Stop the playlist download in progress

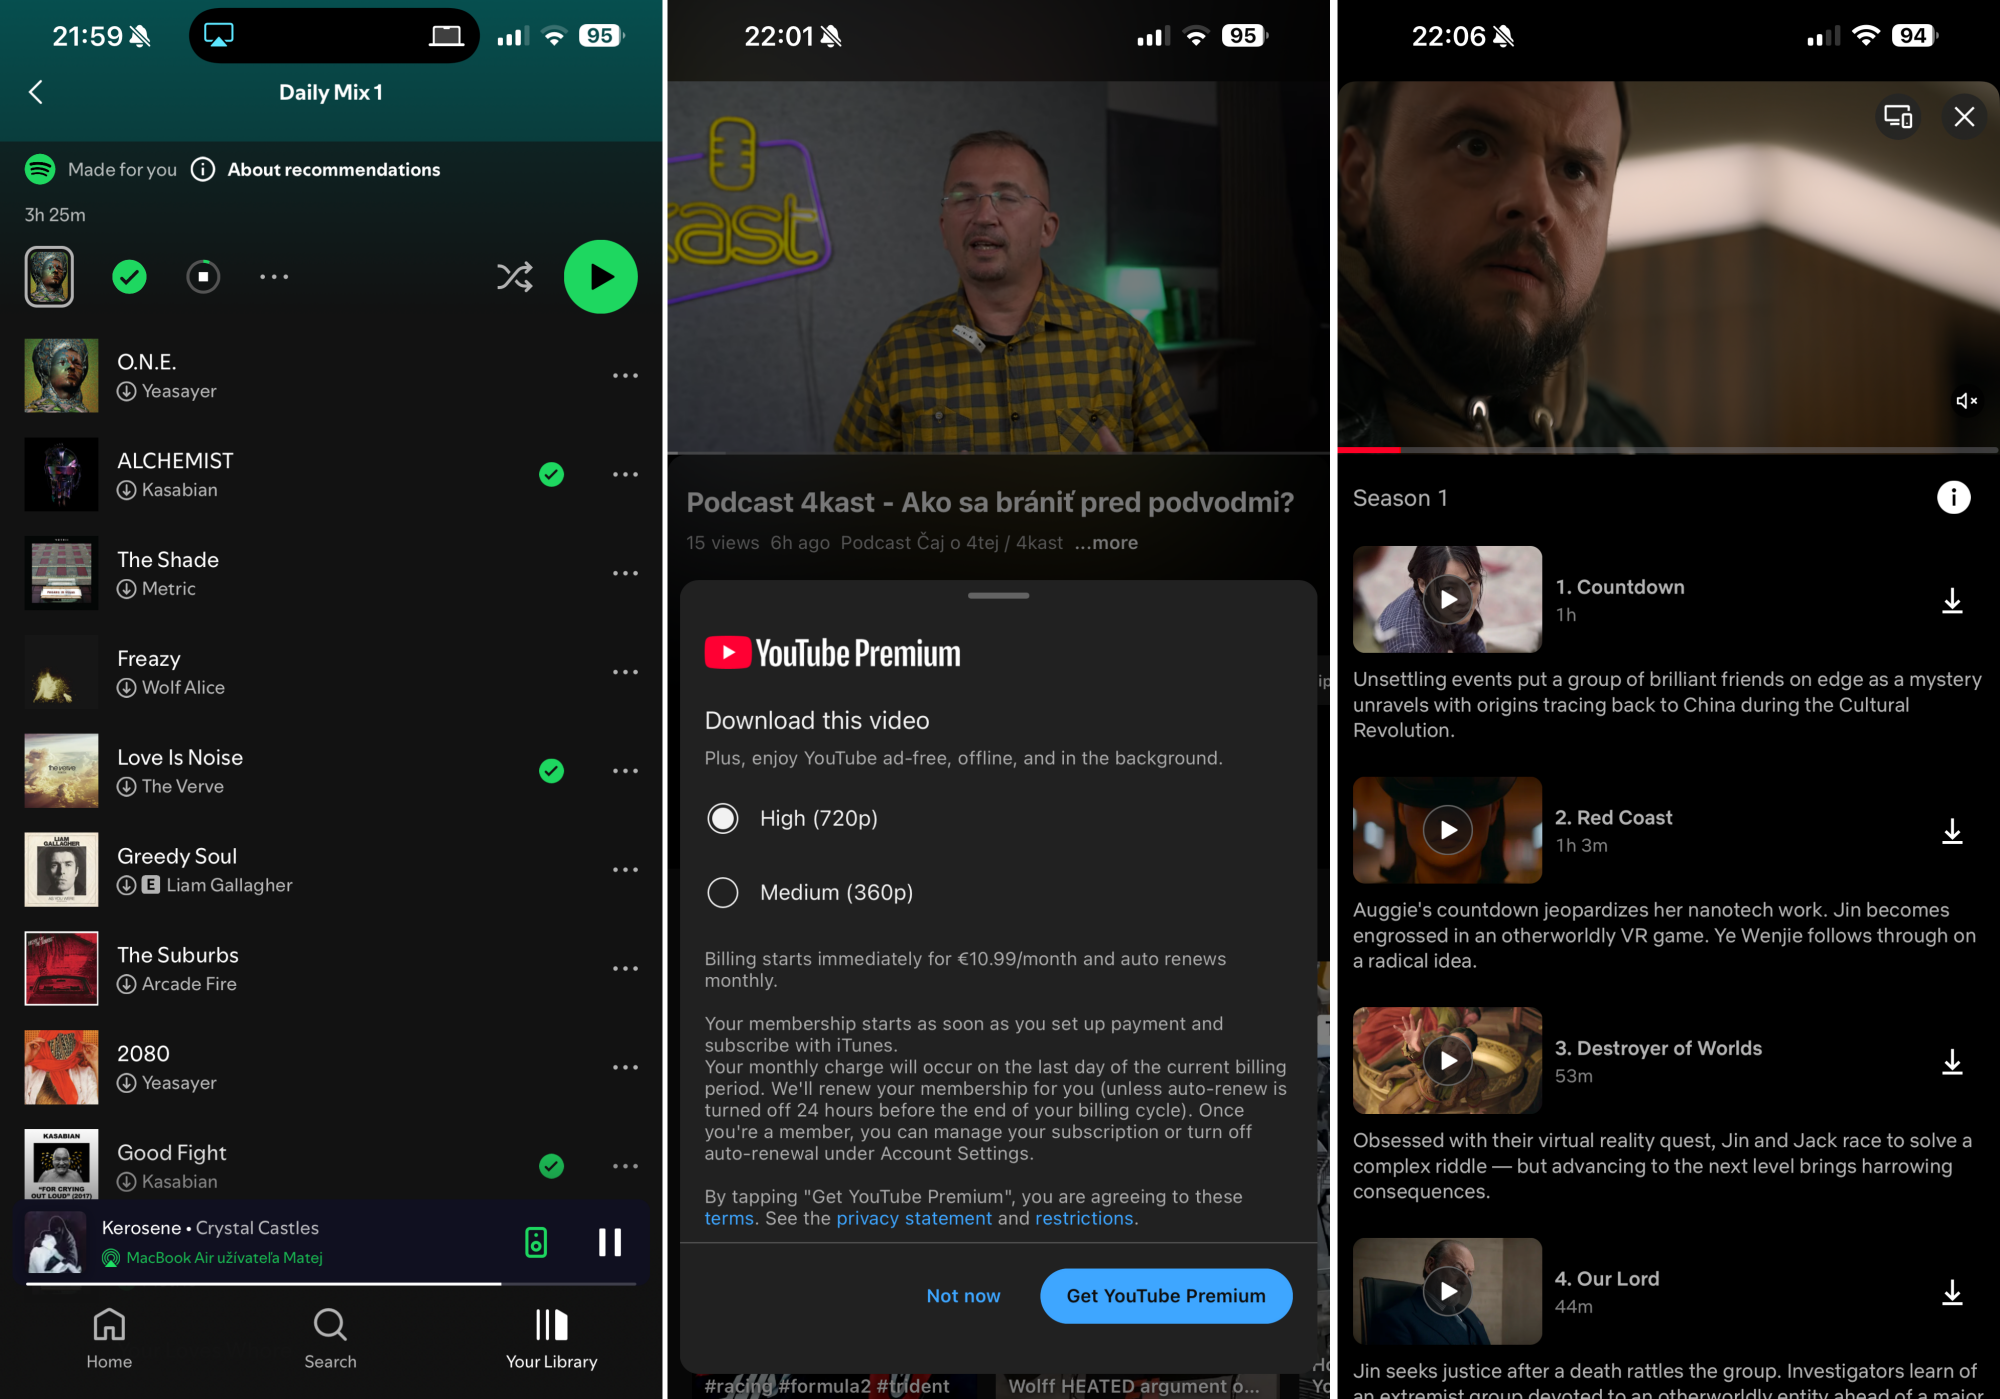[203, 276]
